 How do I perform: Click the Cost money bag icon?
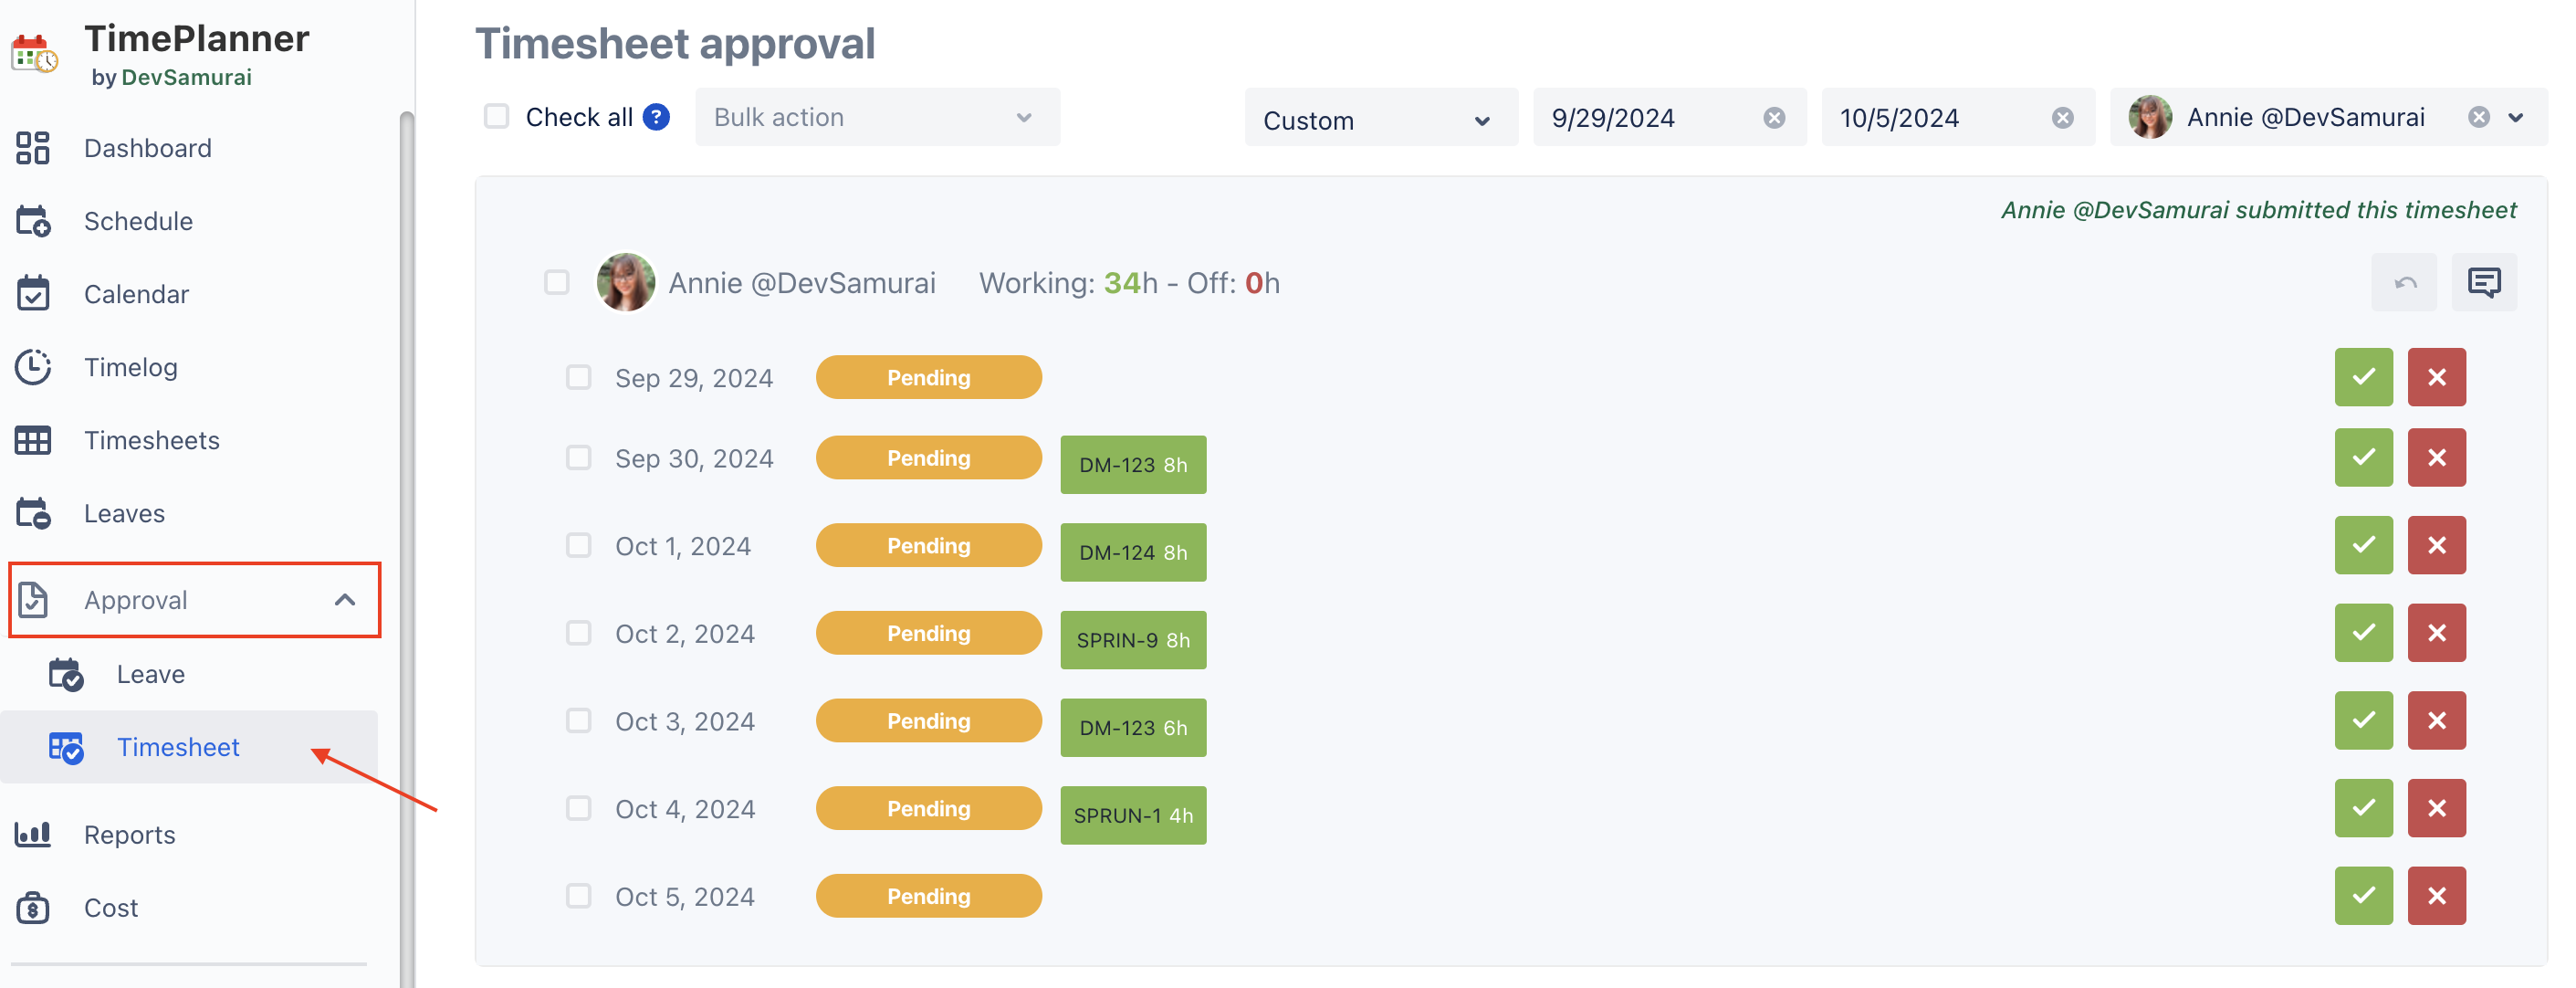click(33, 908)
